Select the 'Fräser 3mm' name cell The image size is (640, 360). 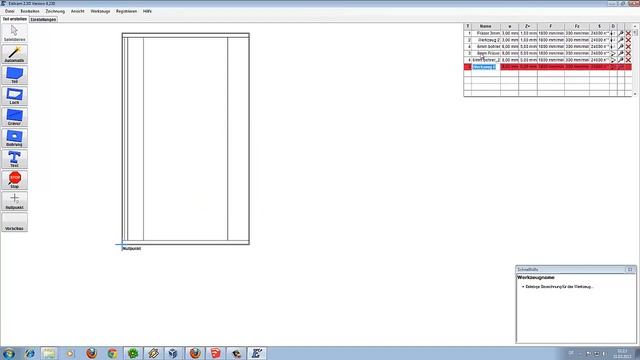pos(486,33)
